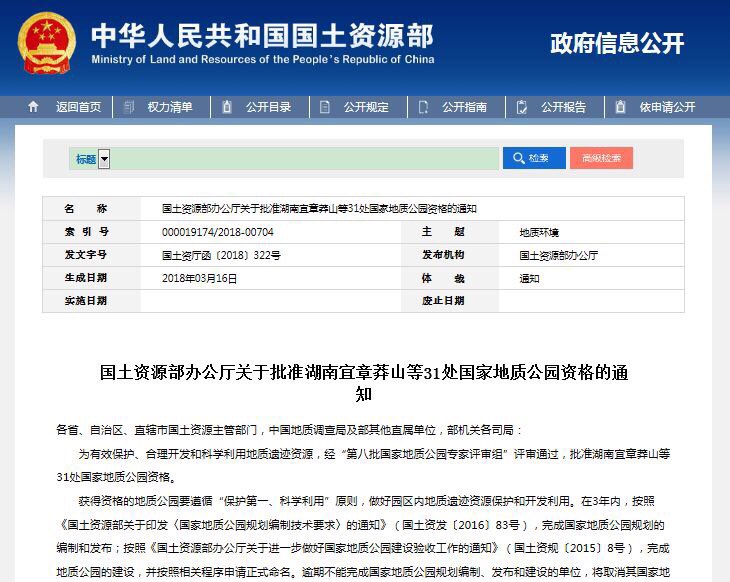Image resolution: width=730 pixels, height=582 pixels.
Task: Click the 发文字号 label cell
Action: pyautogui.click(x=91, y=255)
